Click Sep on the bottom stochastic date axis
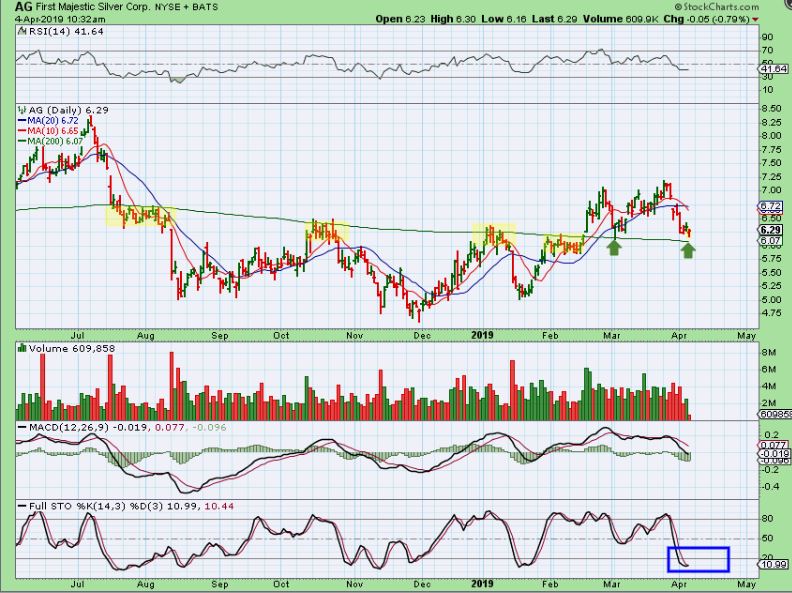 [x=220, y=584]
